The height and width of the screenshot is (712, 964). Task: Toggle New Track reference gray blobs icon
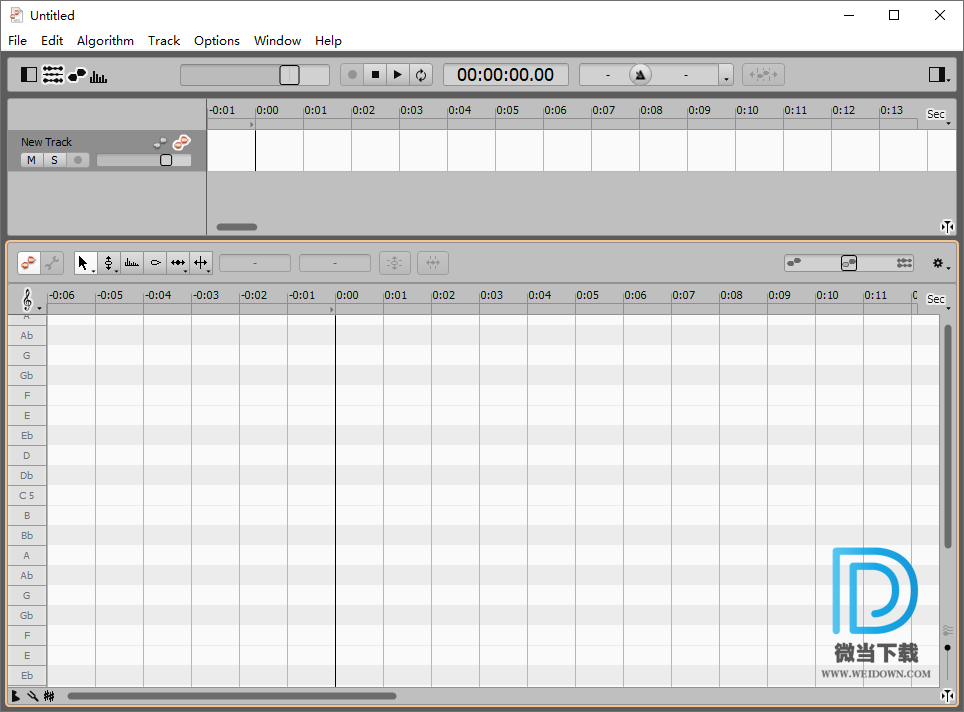pyautogui.click(x=160, y=143)
